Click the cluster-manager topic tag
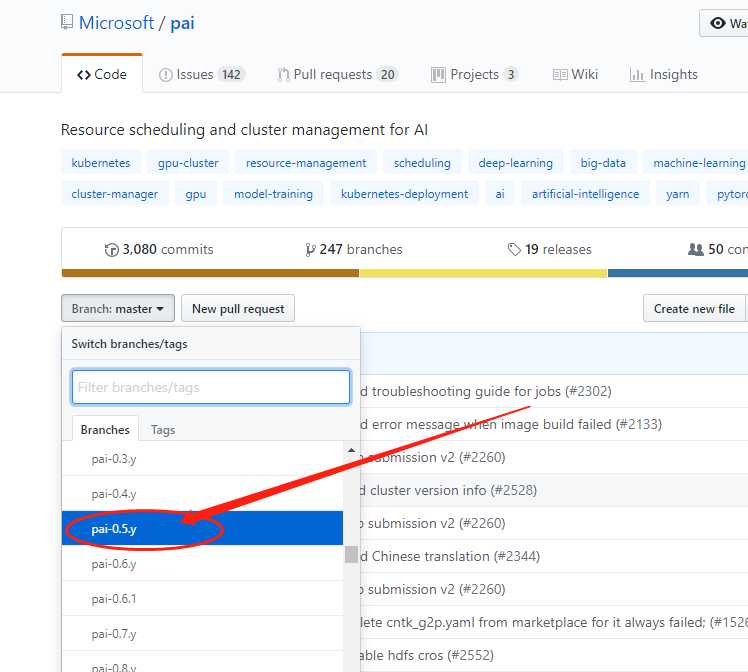This screenshot has height=672, width=748. [x=114, y=194]
